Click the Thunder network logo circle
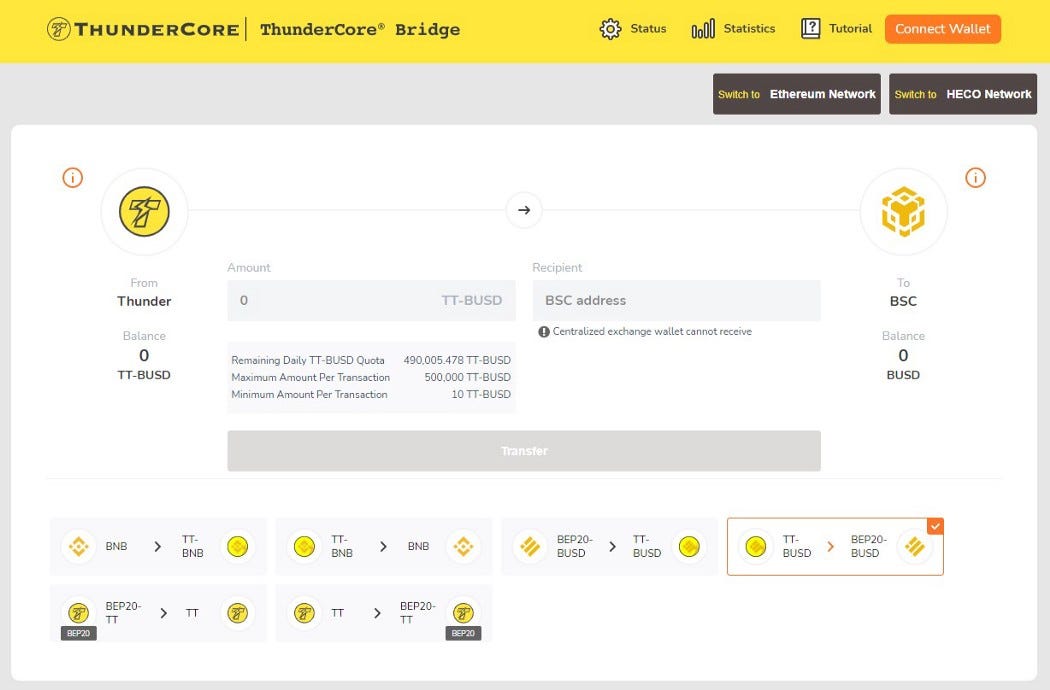 [x=144, y=211]
